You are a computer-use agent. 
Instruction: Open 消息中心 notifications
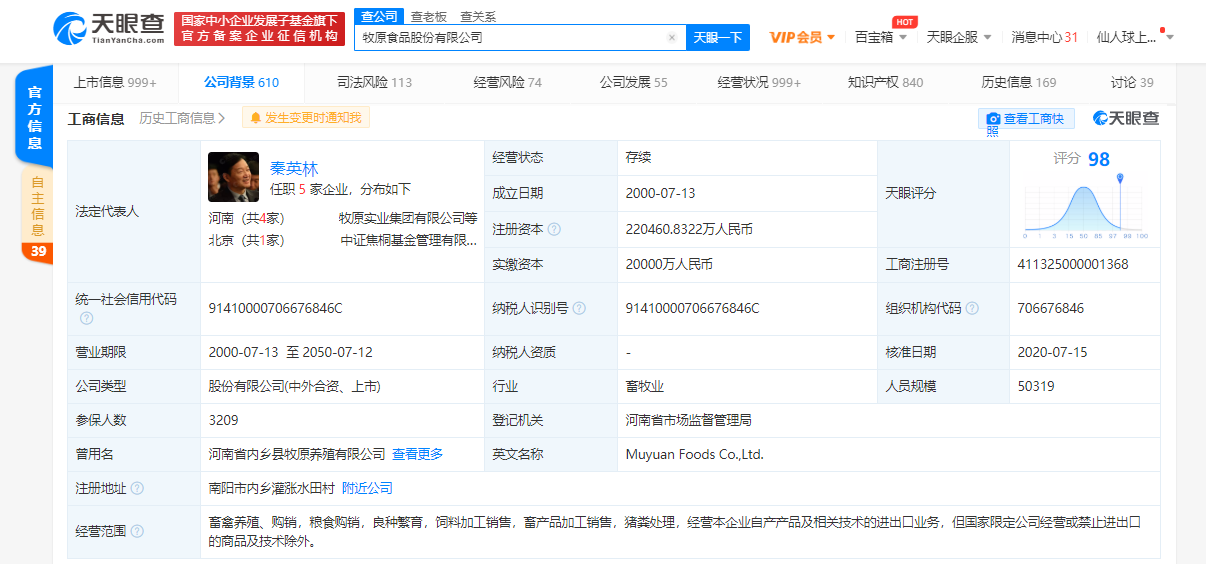pyautogui.click(x=1044, y=37)
